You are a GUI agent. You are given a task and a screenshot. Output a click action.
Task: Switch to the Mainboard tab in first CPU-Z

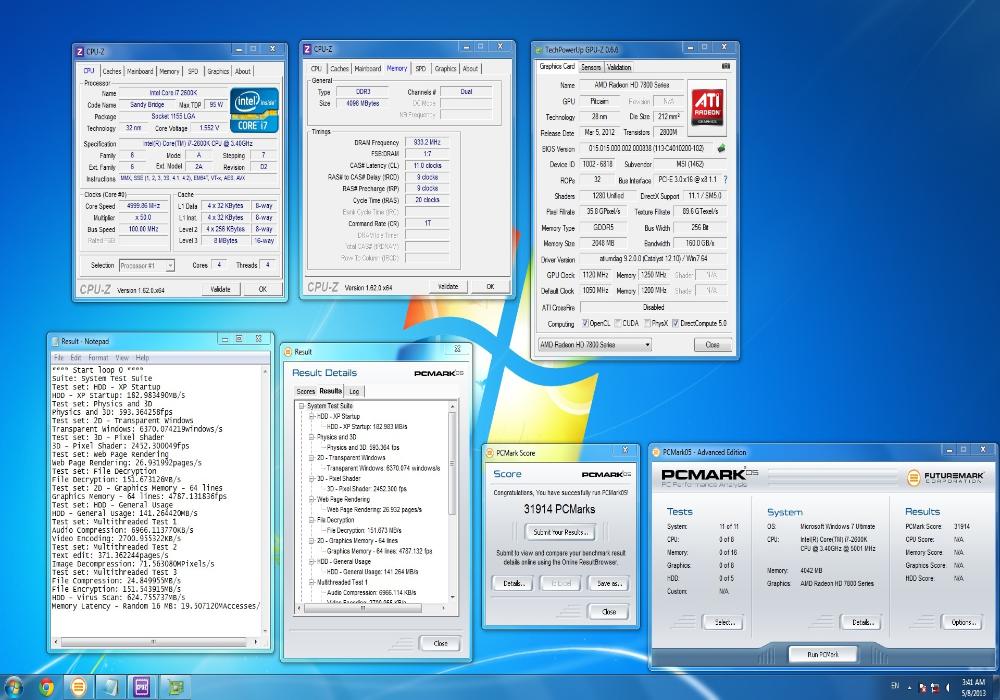pyautogui.click(x=140, y=71)
